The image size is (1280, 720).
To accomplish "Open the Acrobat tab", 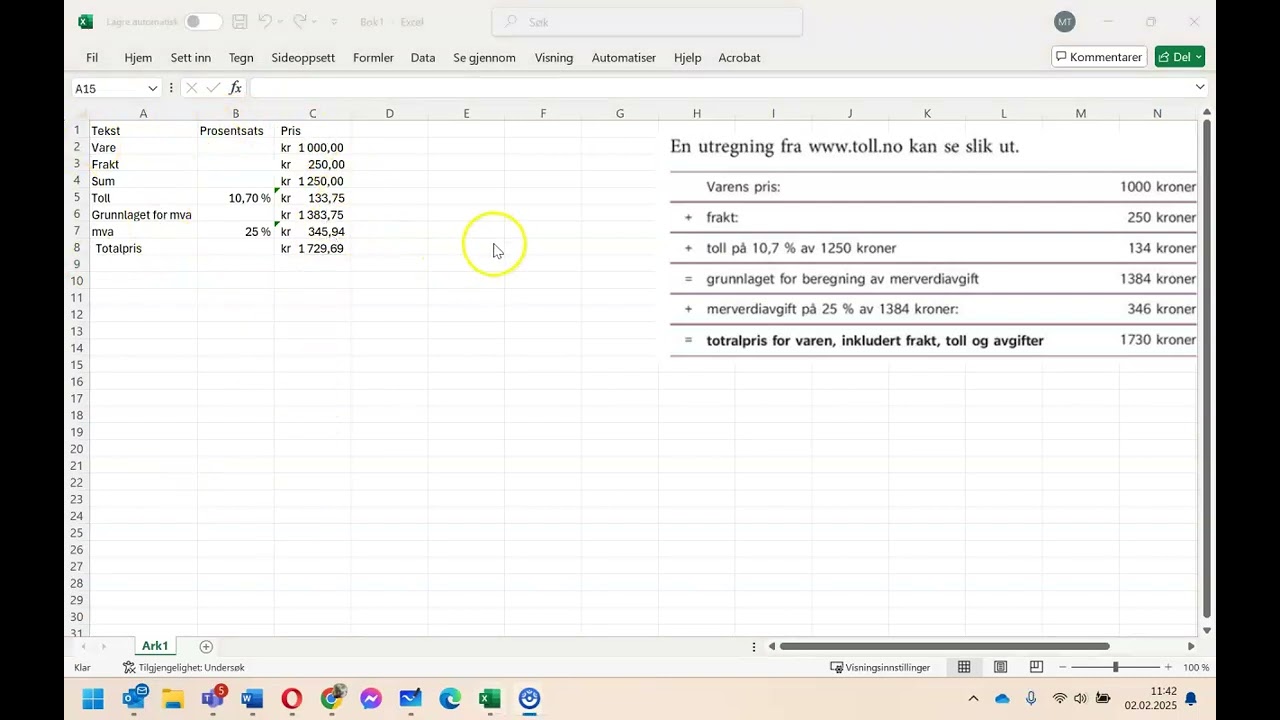I will click(x=739, y=57).
